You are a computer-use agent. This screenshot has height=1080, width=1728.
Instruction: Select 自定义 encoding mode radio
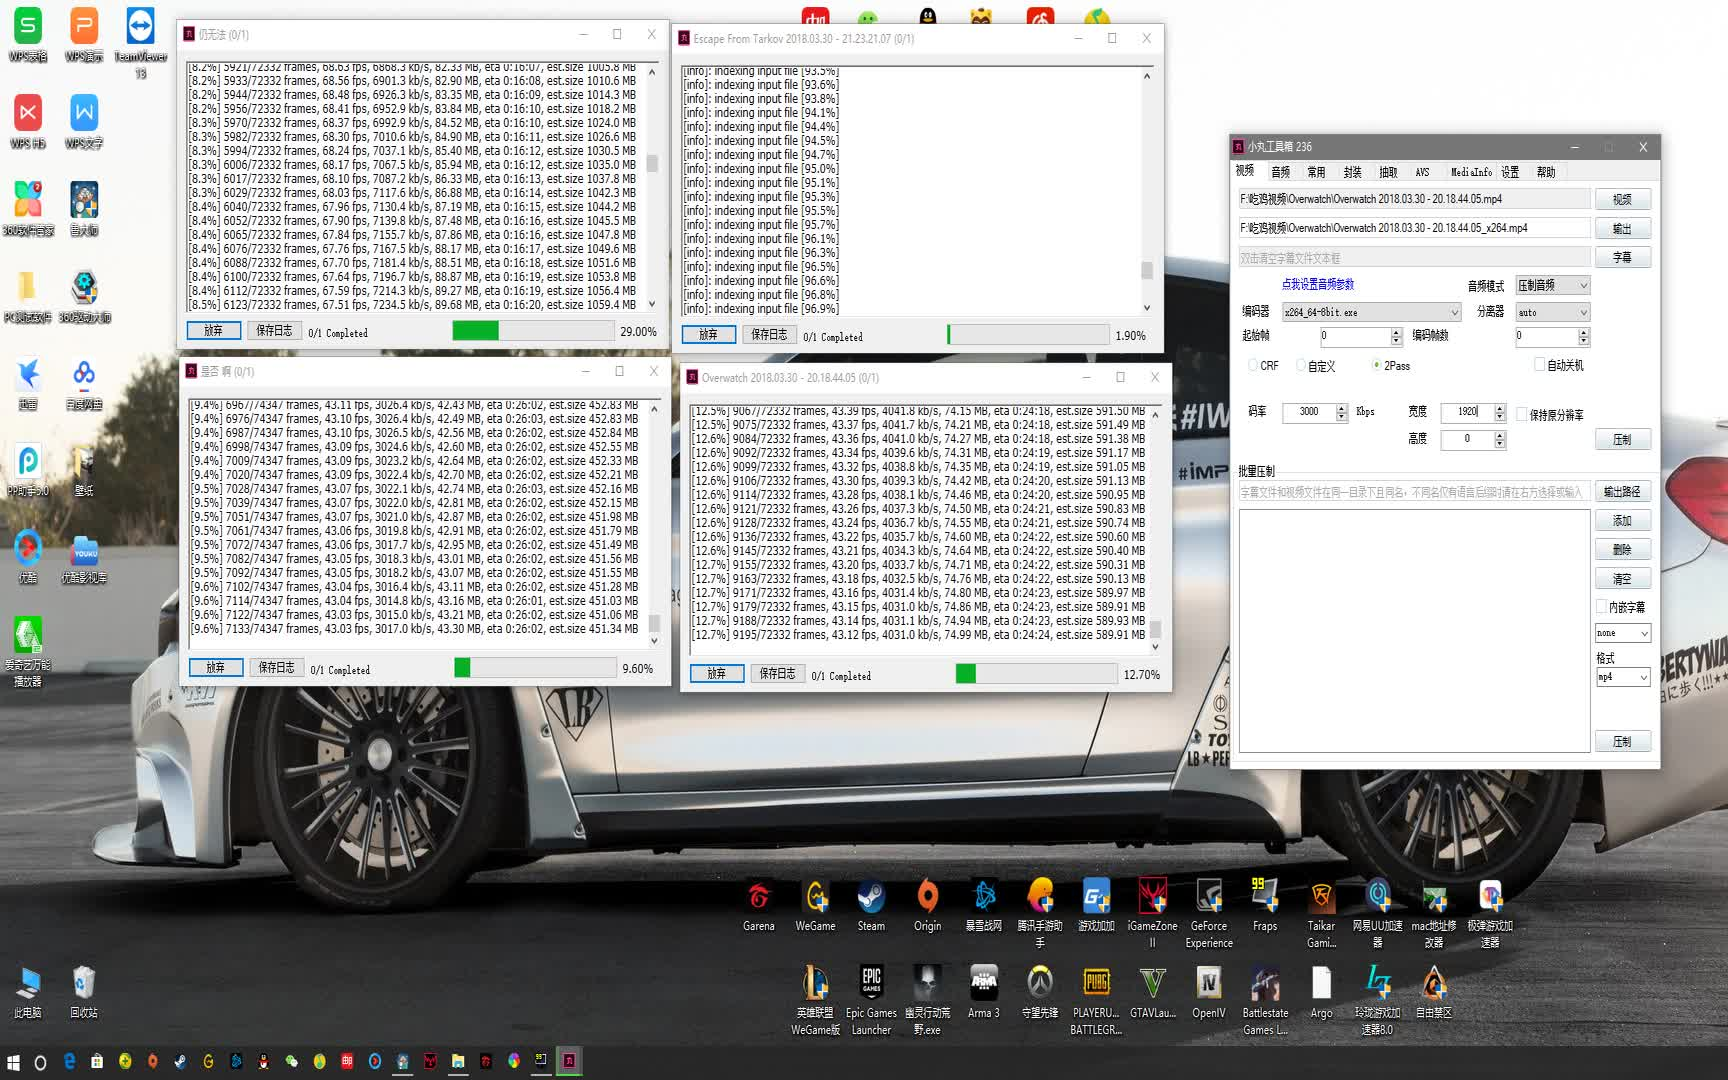1316,366
